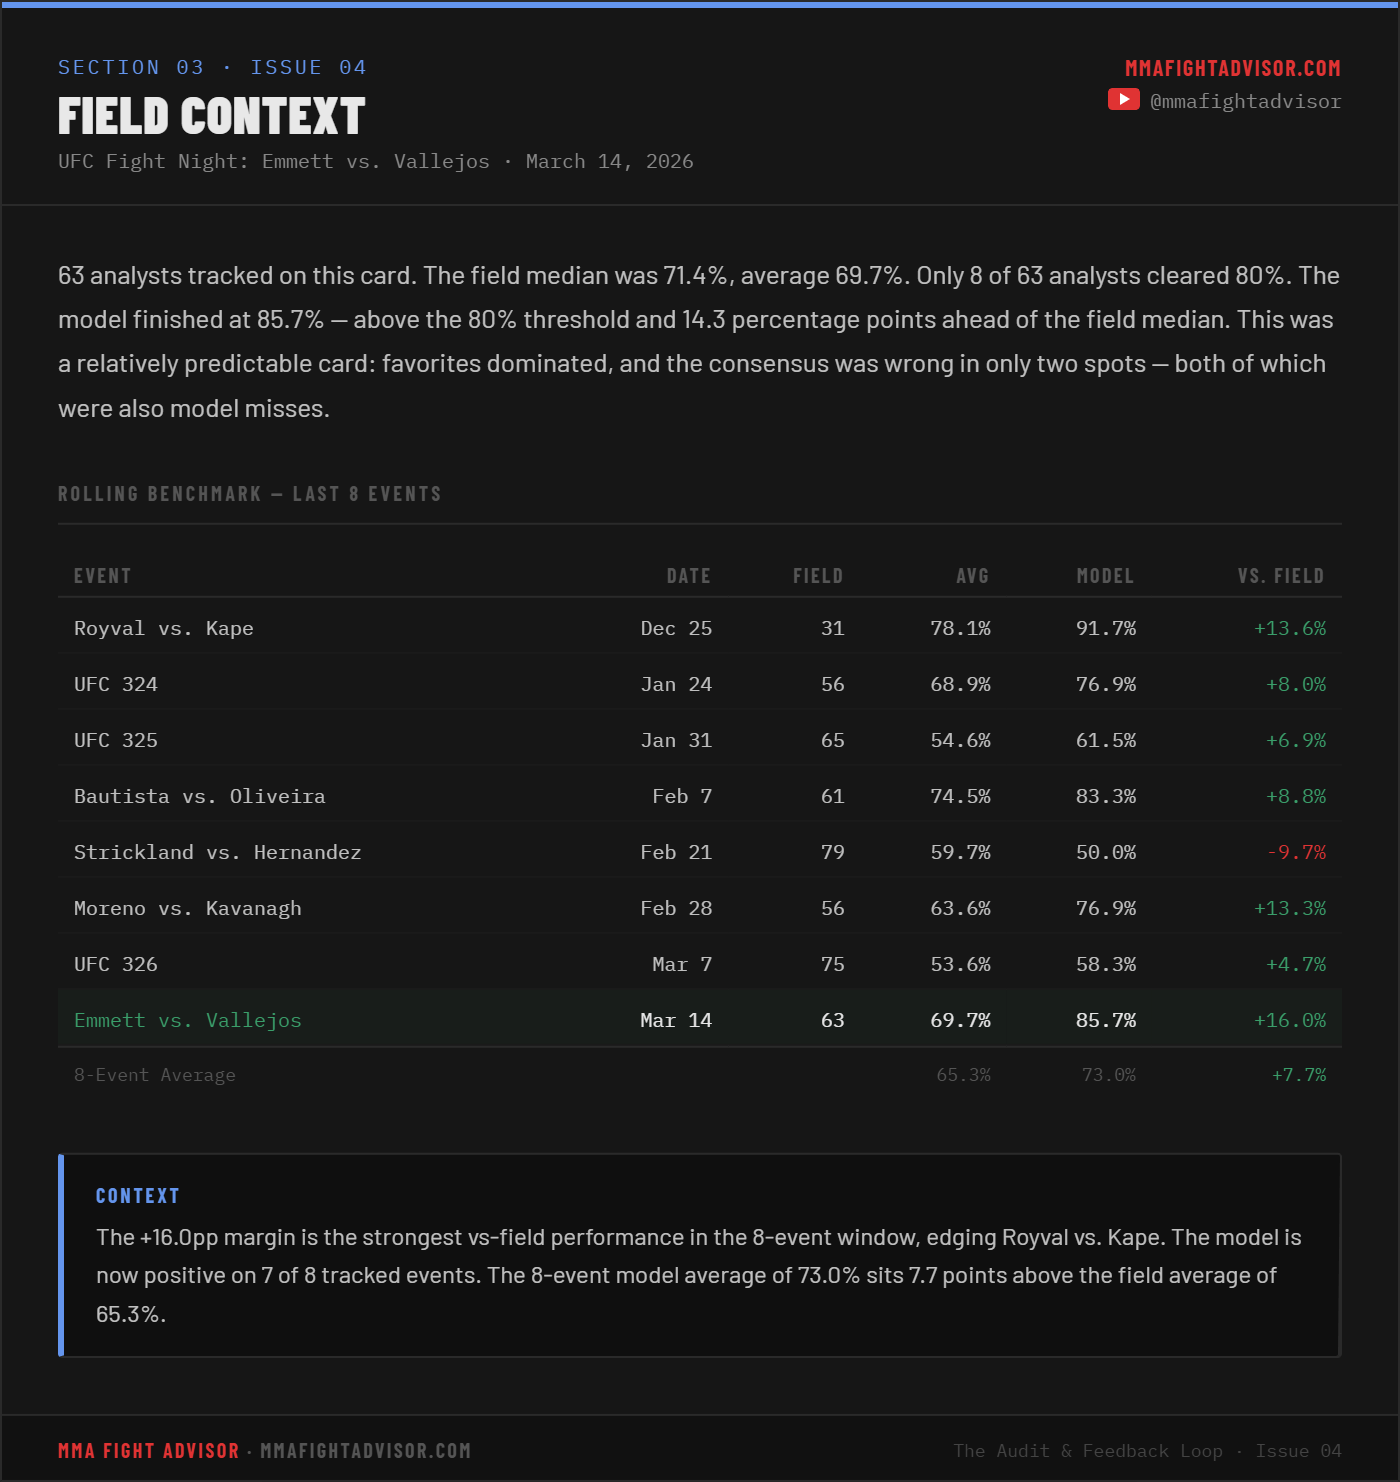Click the UFC 325 event row
1400x1482 pixels.
click(700, 739)
